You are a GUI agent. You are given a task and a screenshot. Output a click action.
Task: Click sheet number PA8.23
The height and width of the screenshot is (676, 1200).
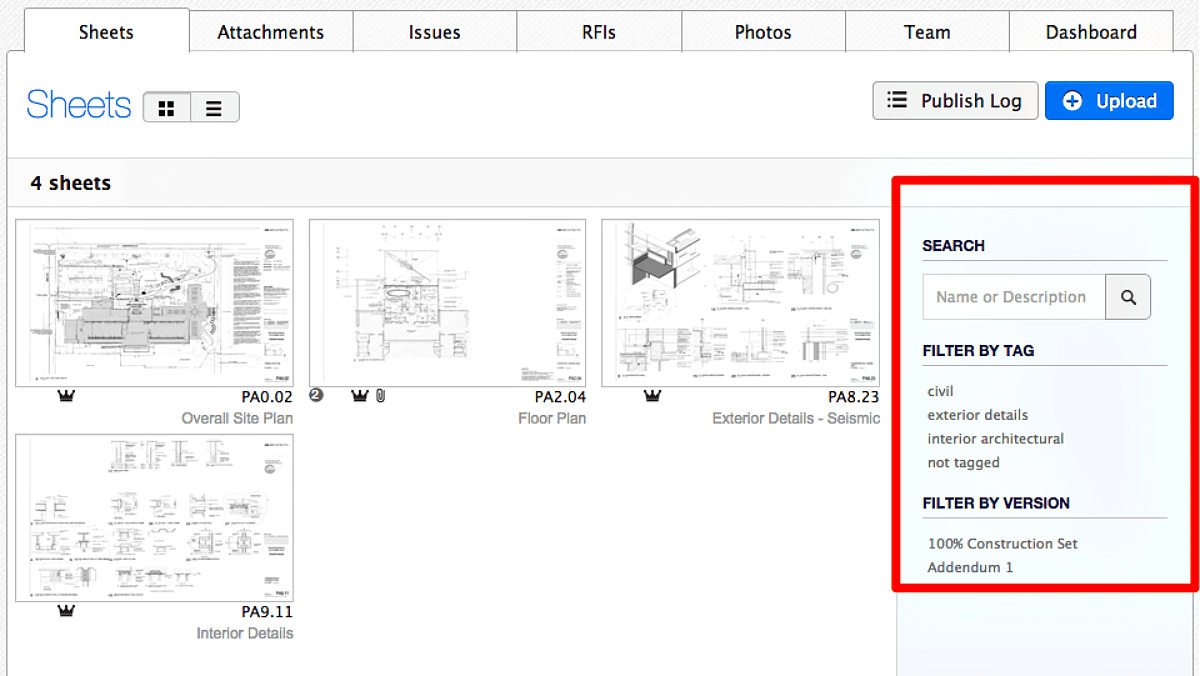(x=853, y=397)
